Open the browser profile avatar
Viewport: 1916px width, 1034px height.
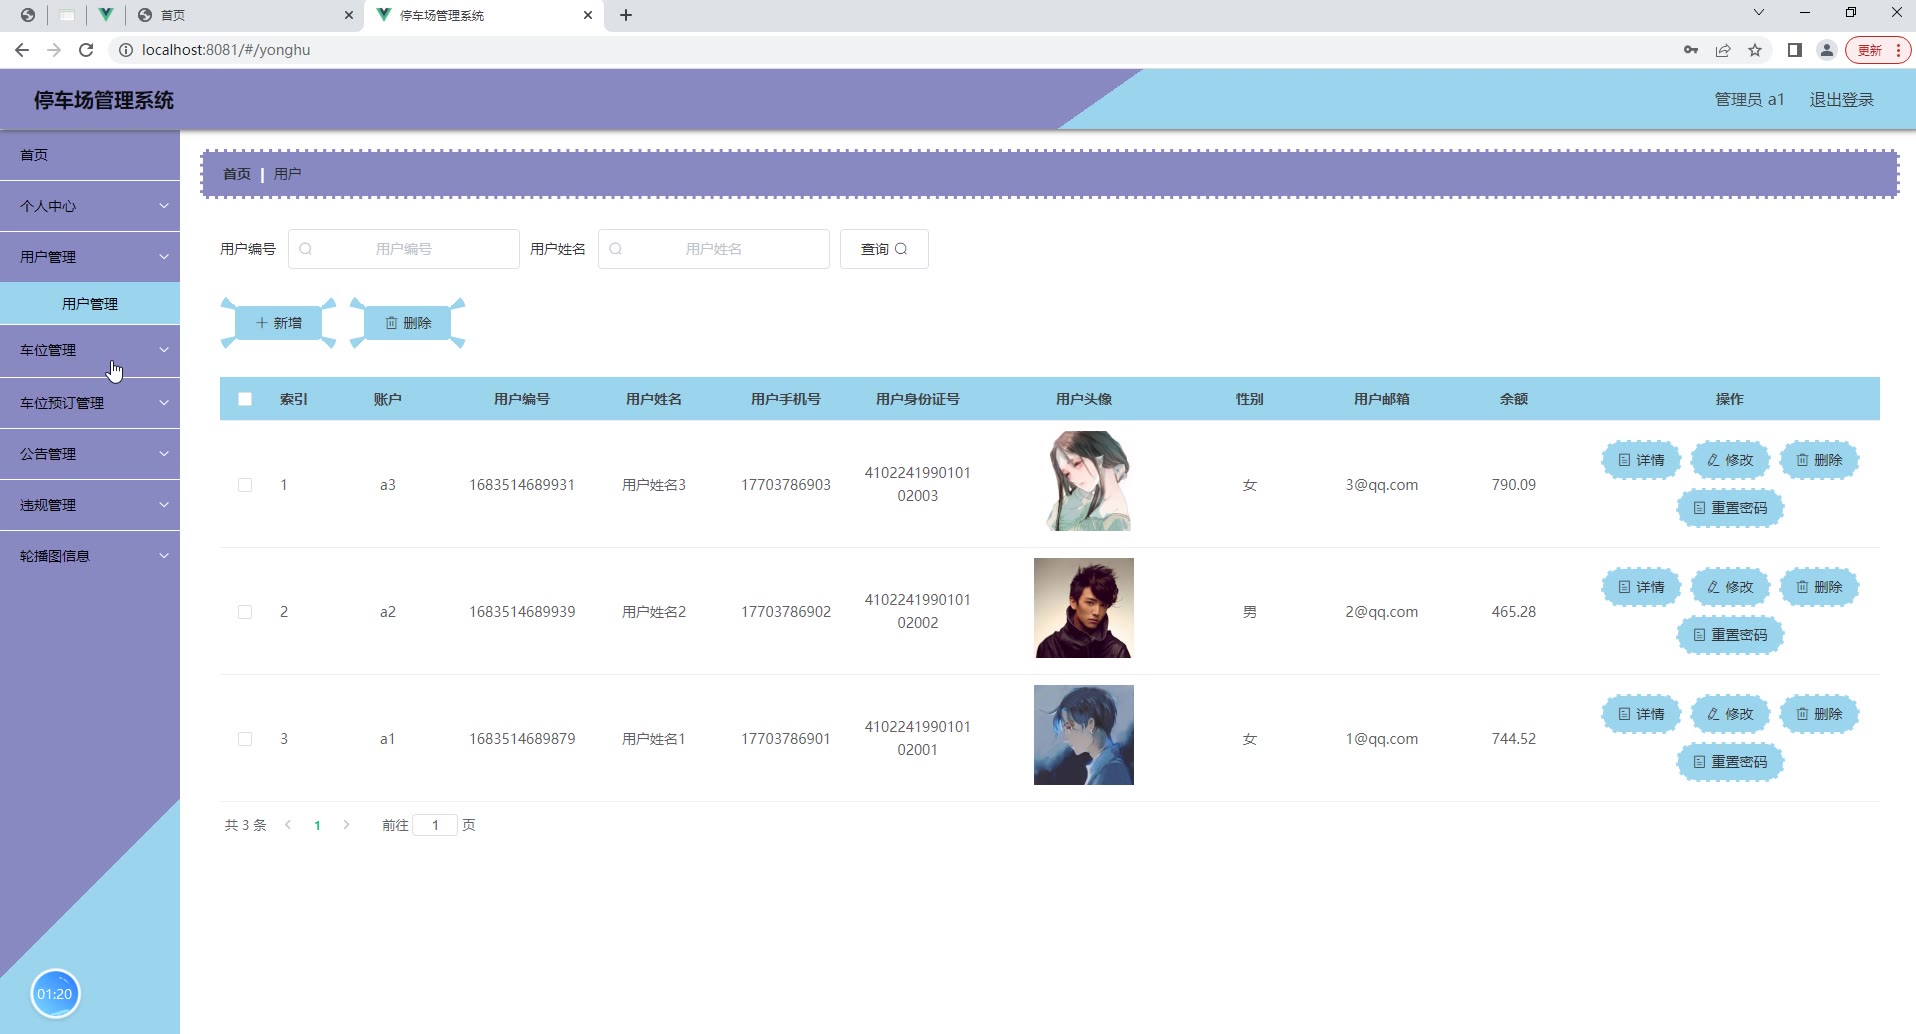pyautogui.click(x=1827, y=50)
